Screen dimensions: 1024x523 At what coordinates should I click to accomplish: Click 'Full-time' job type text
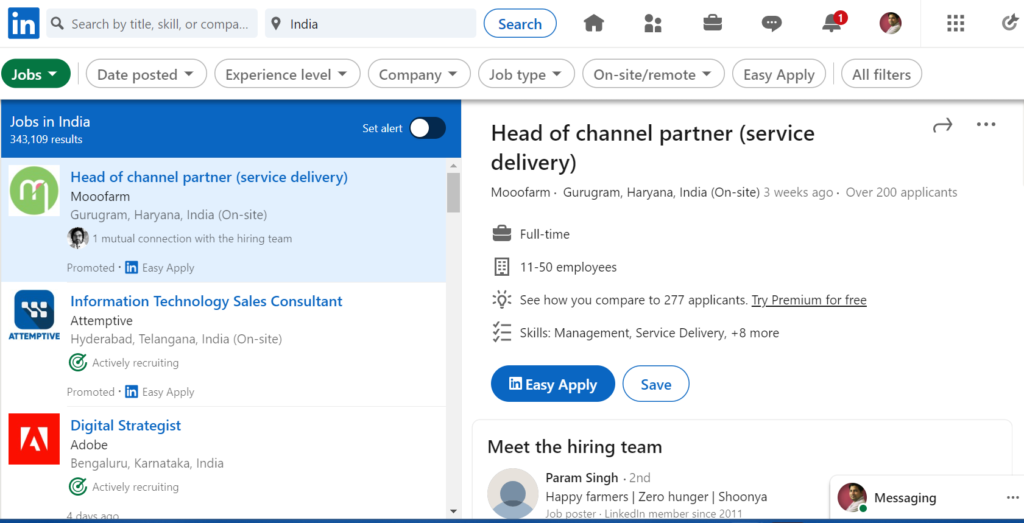pyautogui.click(x=545, y=234)
